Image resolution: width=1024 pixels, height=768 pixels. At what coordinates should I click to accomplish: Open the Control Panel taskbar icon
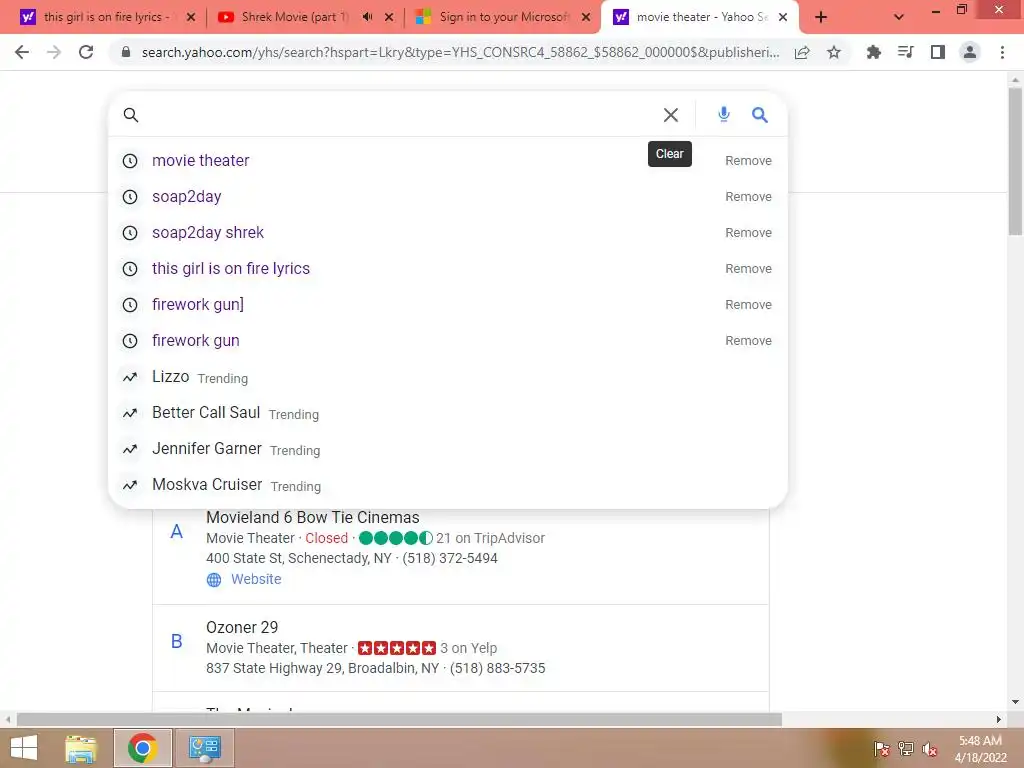[205, 748]
